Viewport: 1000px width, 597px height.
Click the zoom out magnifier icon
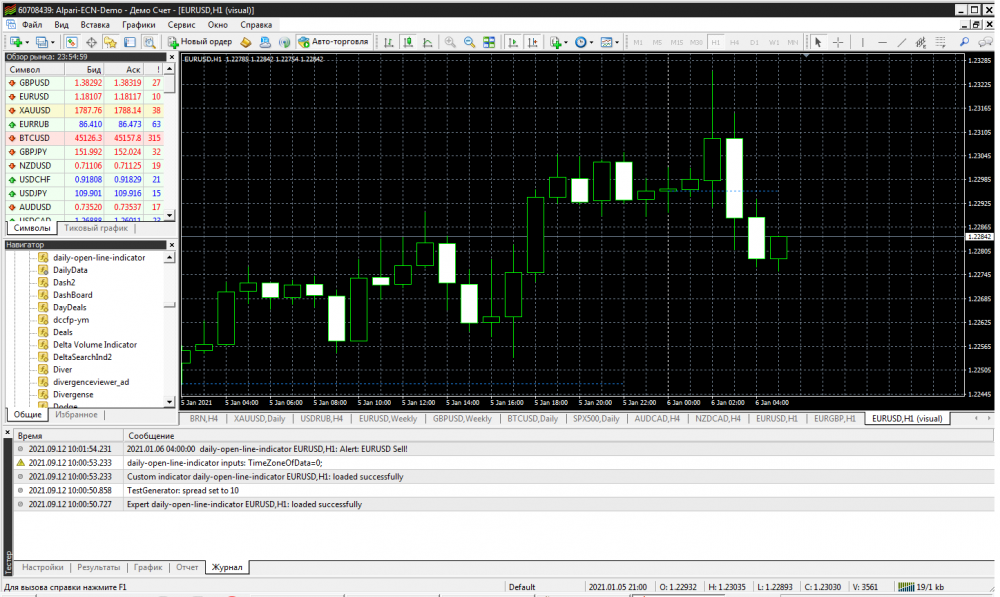pyautogui.click(x=469, y=42)
